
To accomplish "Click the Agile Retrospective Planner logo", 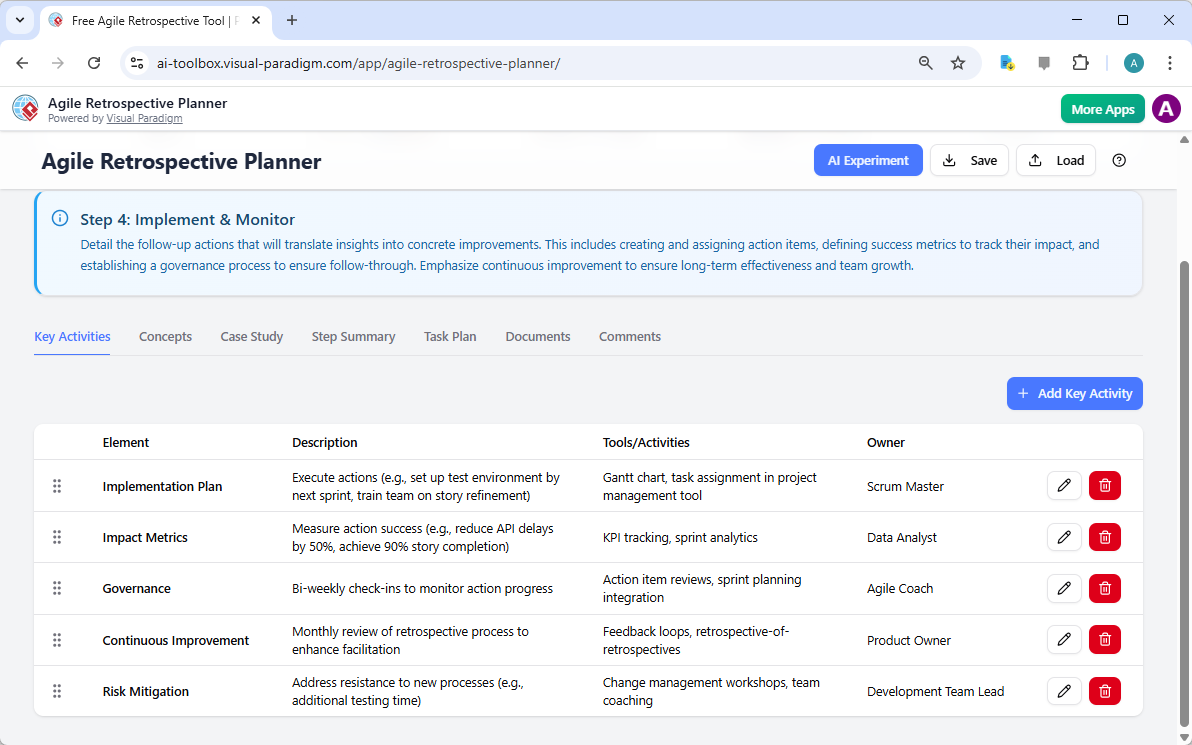I will pyautogui.click(x=25, y=108).
